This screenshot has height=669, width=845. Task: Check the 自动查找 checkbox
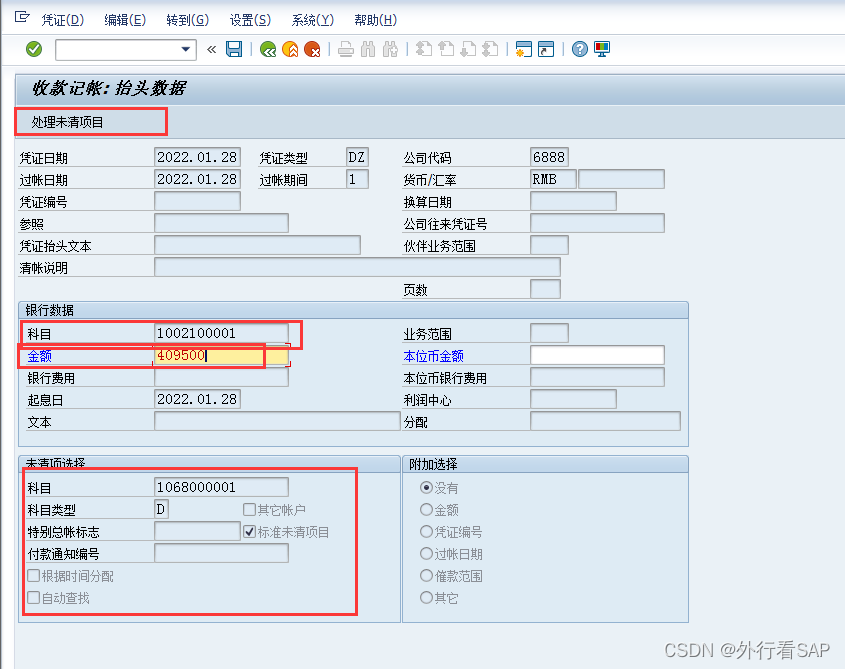click(33, 597)
